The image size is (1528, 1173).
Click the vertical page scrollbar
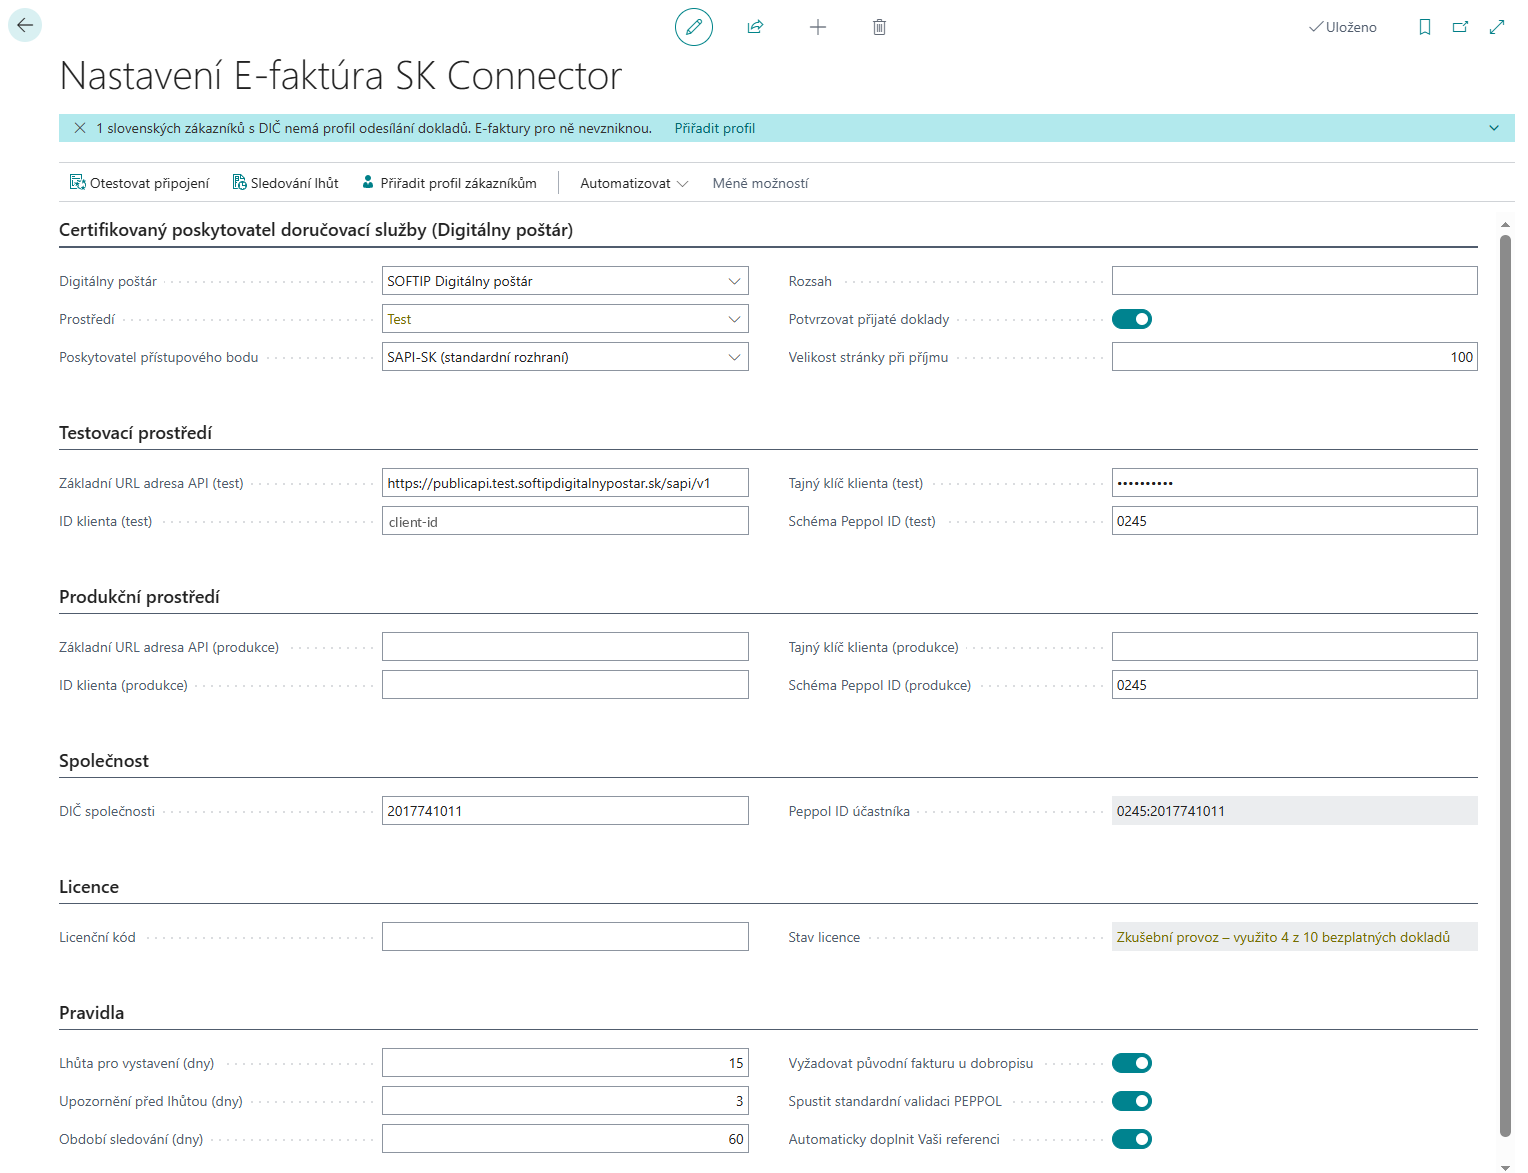[1505, 685]
